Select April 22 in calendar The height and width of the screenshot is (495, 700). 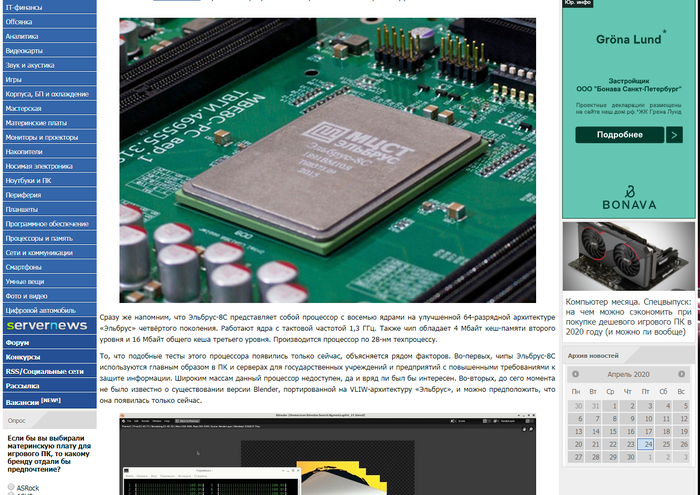pos(610,444)
